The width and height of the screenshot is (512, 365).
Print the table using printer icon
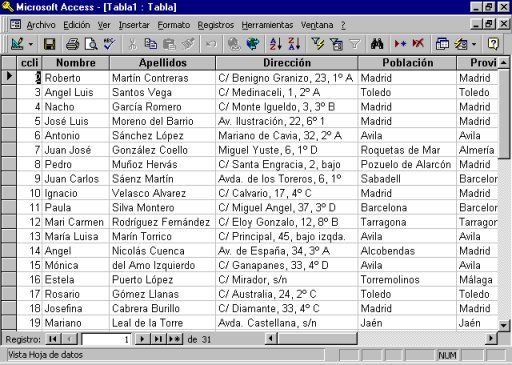[72, 44]
